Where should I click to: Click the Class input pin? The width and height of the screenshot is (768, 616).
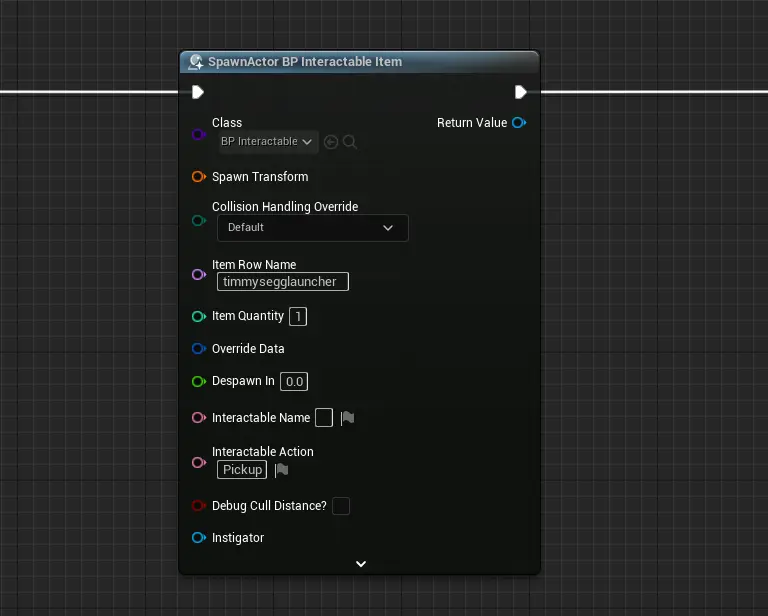(198, 134)
